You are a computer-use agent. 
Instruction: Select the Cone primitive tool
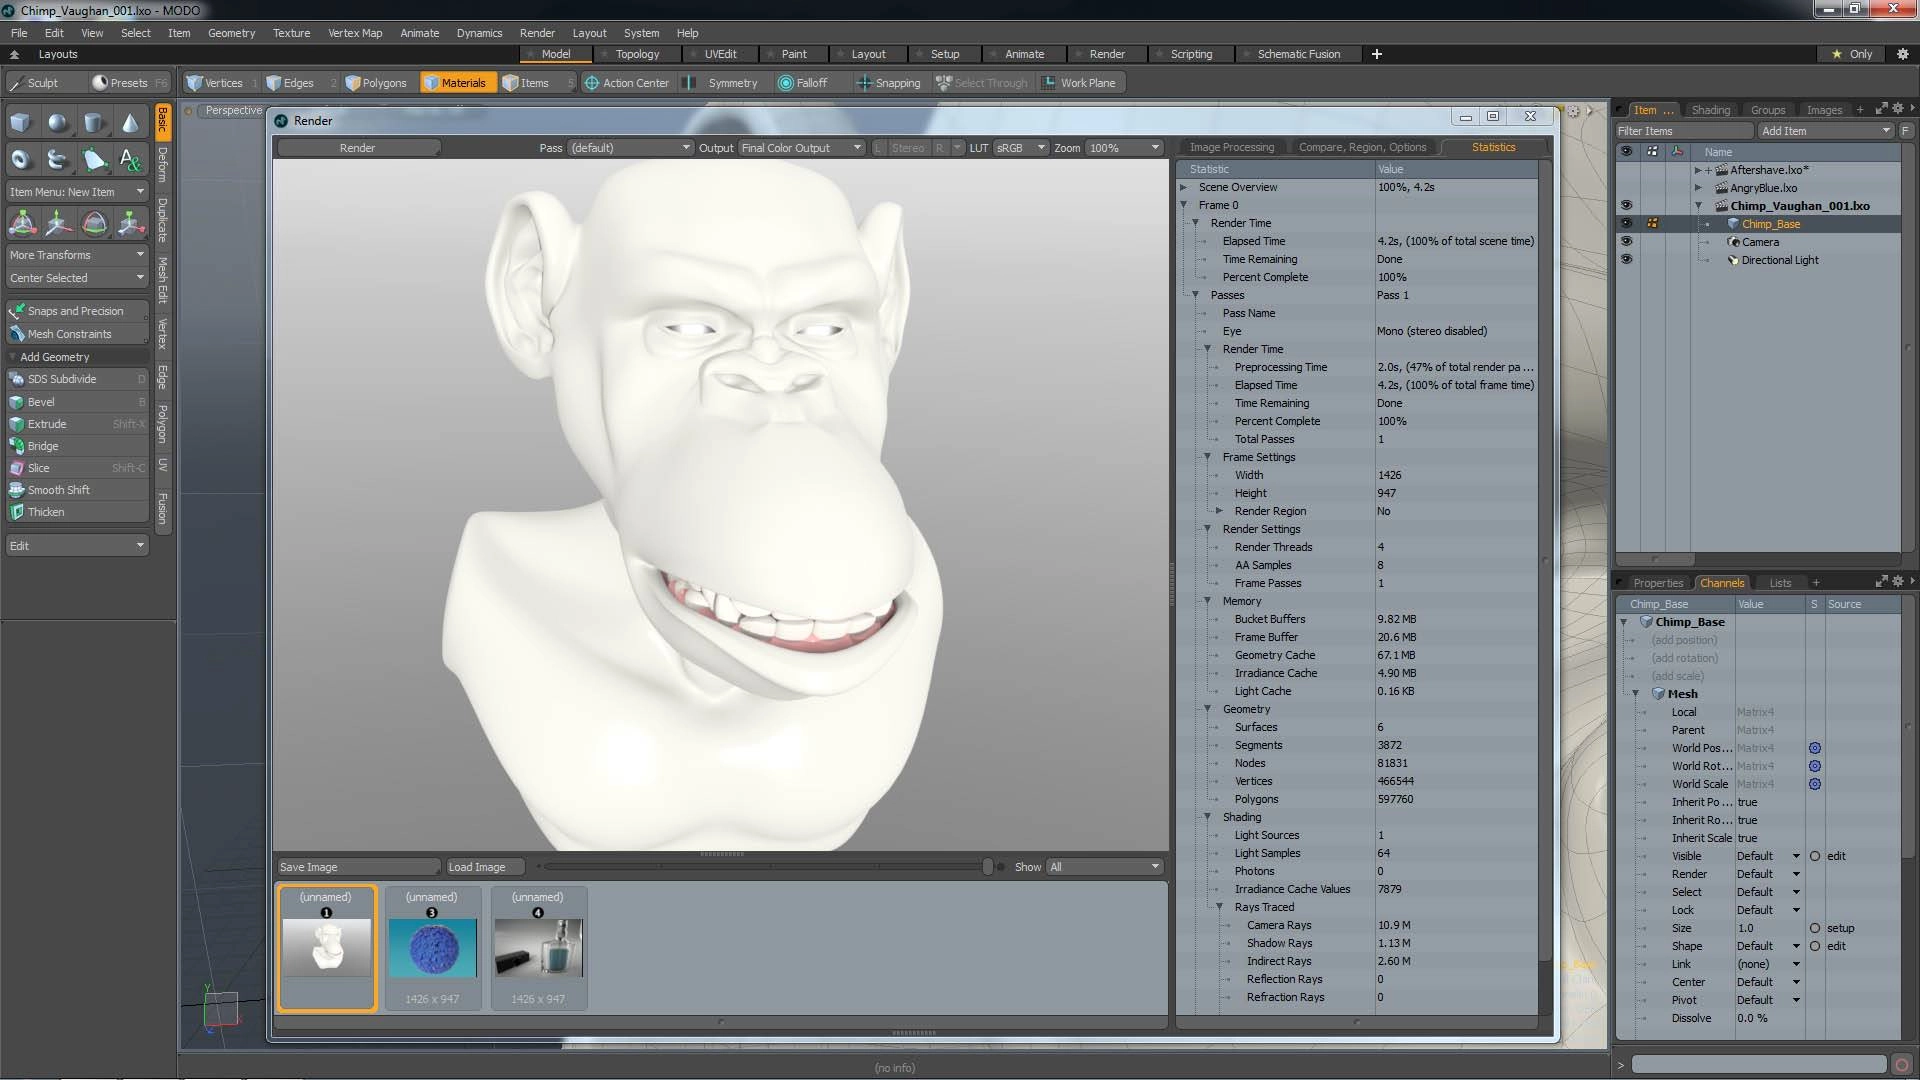[x=130, y=123]
